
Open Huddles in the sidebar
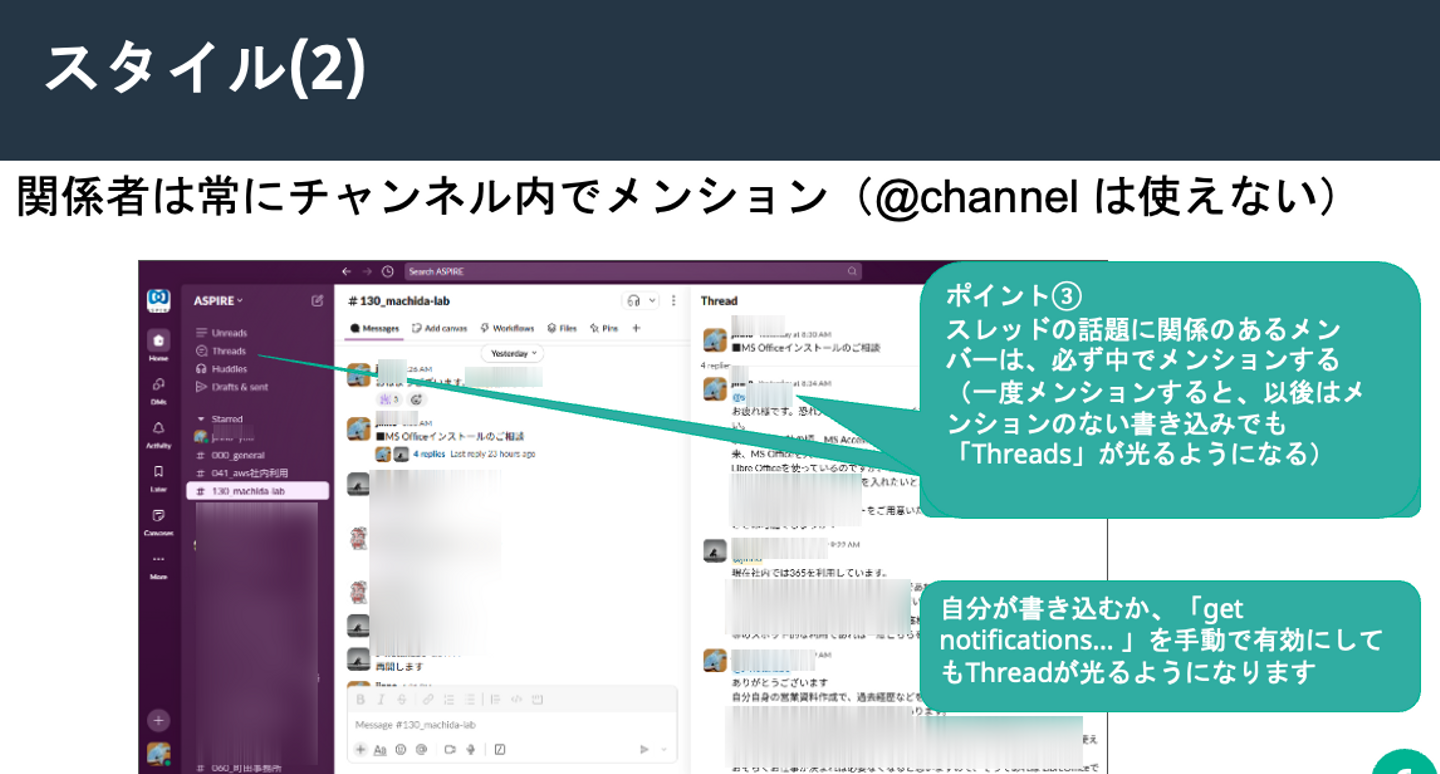tap(221, 369)
